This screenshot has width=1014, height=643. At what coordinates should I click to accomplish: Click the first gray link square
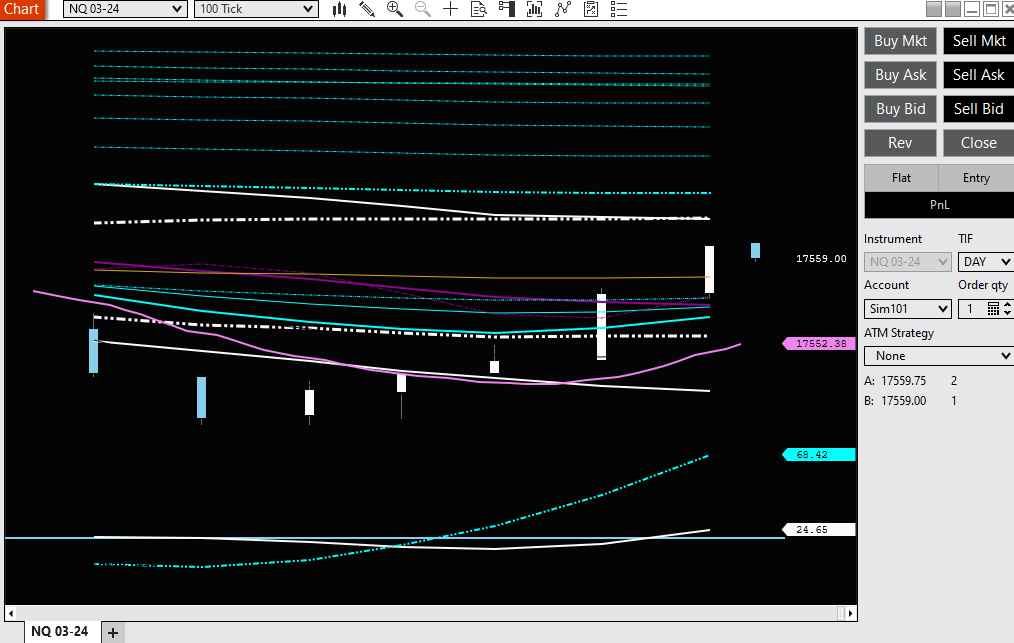point(934,9)
